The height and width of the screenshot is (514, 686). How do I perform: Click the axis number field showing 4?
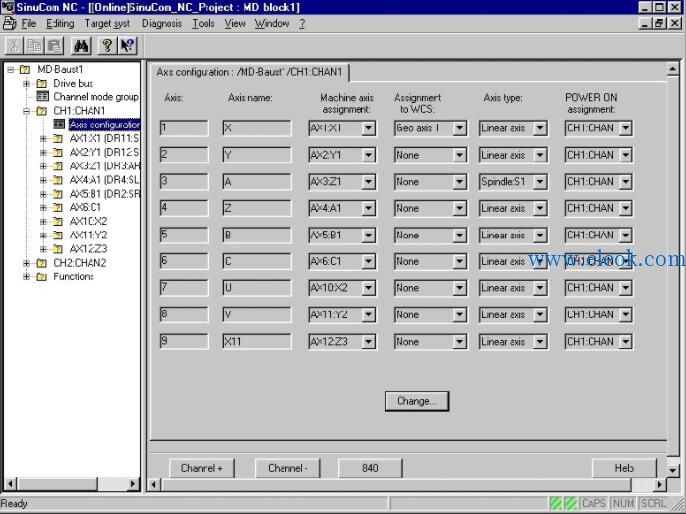pos(184,208)
